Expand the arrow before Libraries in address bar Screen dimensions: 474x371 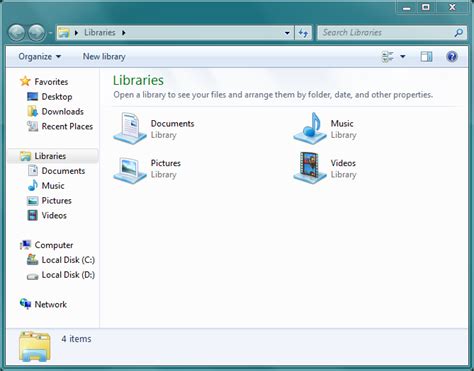(76, 33)
